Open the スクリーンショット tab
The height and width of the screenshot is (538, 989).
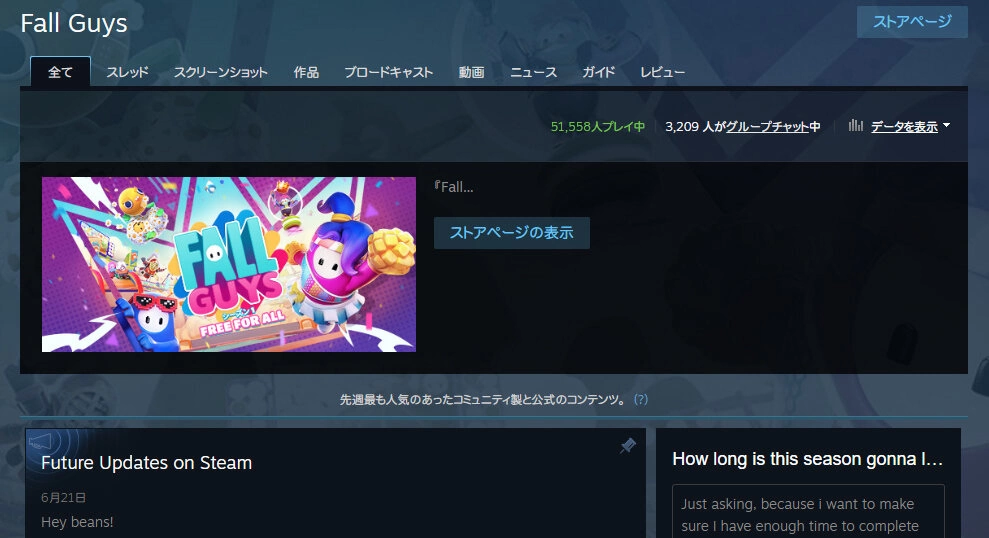coord(220,72)
